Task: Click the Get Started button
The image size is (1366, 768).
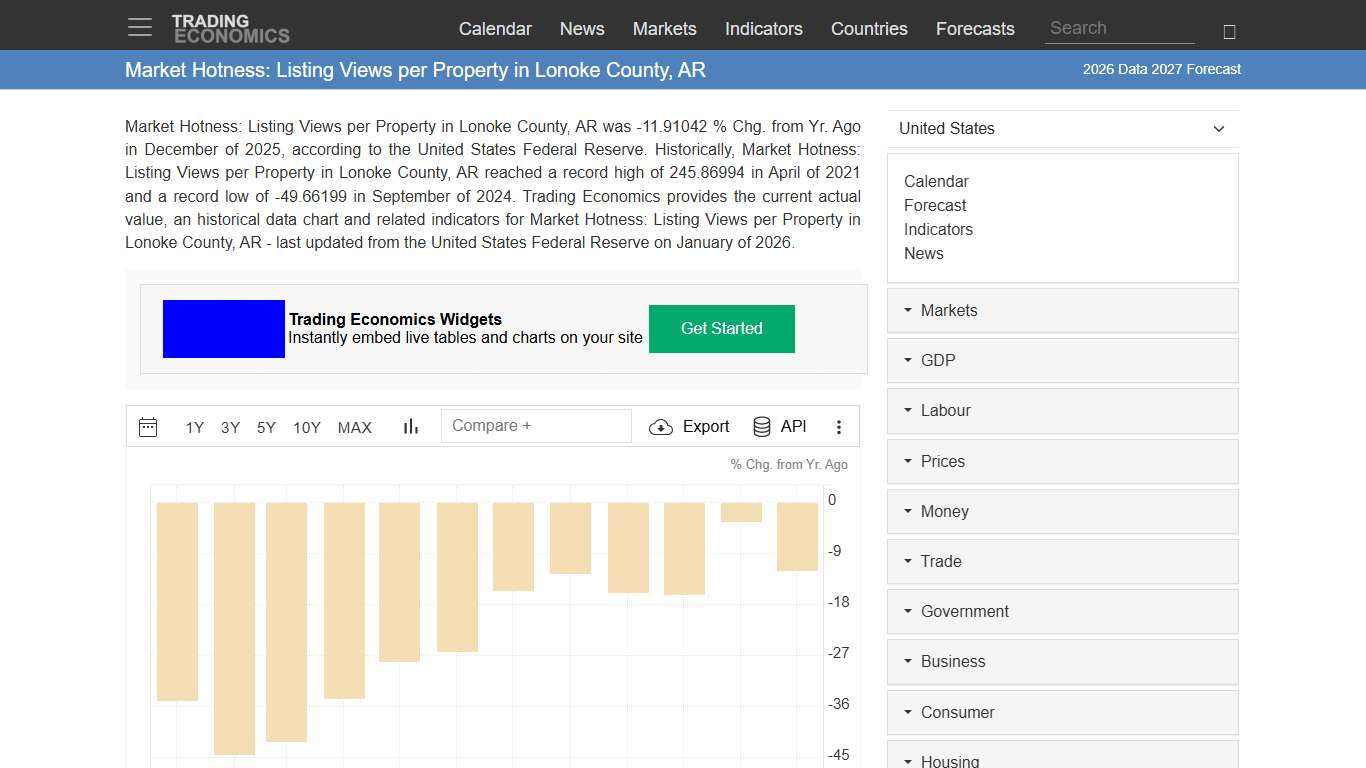Action: tap(721, 328)
